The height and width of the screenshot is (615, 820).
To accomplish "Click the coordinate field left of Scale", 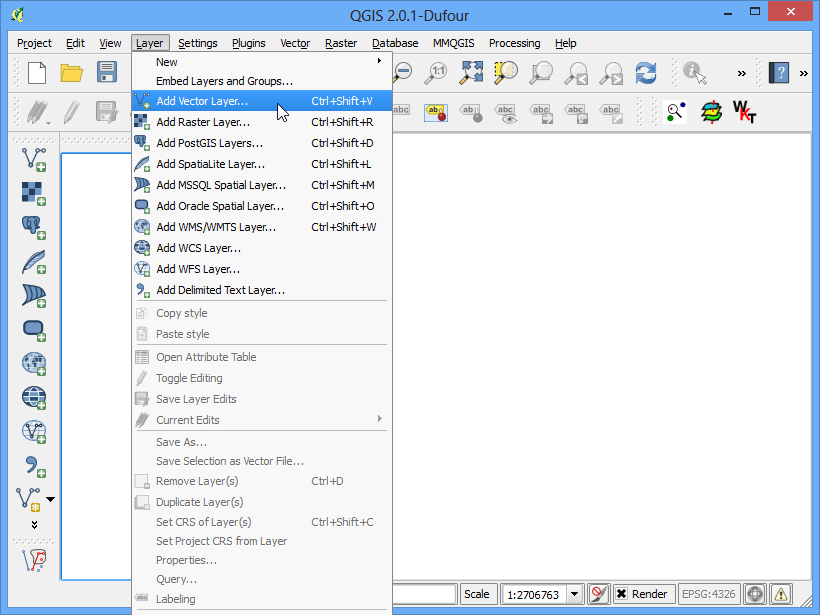I will click(x=424, y=594).
